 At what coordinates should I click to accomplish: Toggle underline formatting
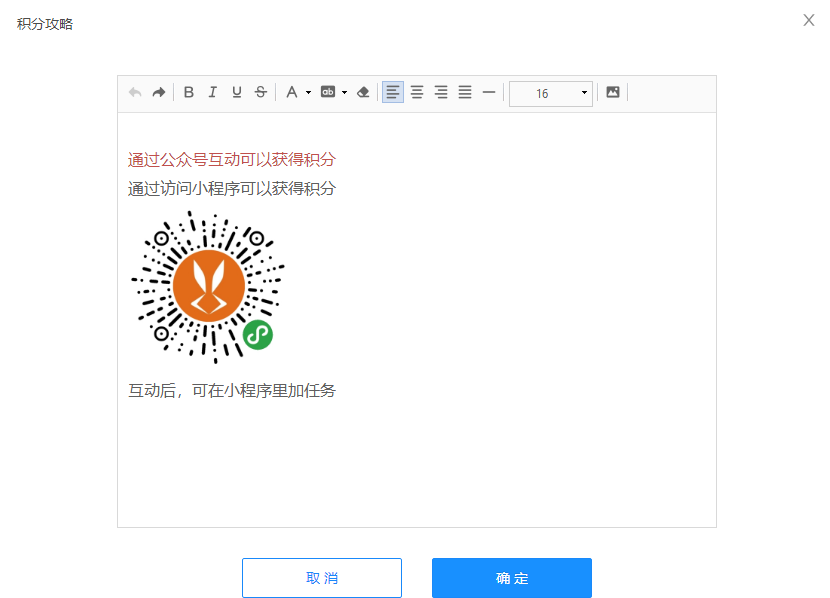237,93
